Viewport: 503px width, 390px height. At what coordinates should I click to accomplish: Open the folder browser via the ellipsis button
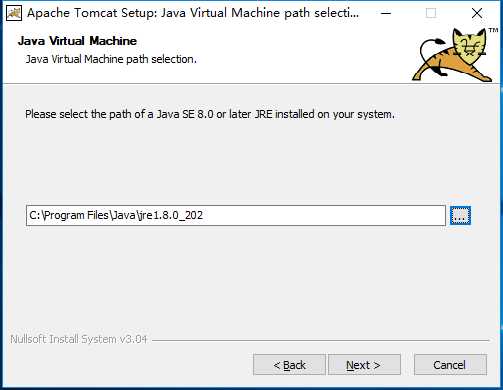coord(460,215)
